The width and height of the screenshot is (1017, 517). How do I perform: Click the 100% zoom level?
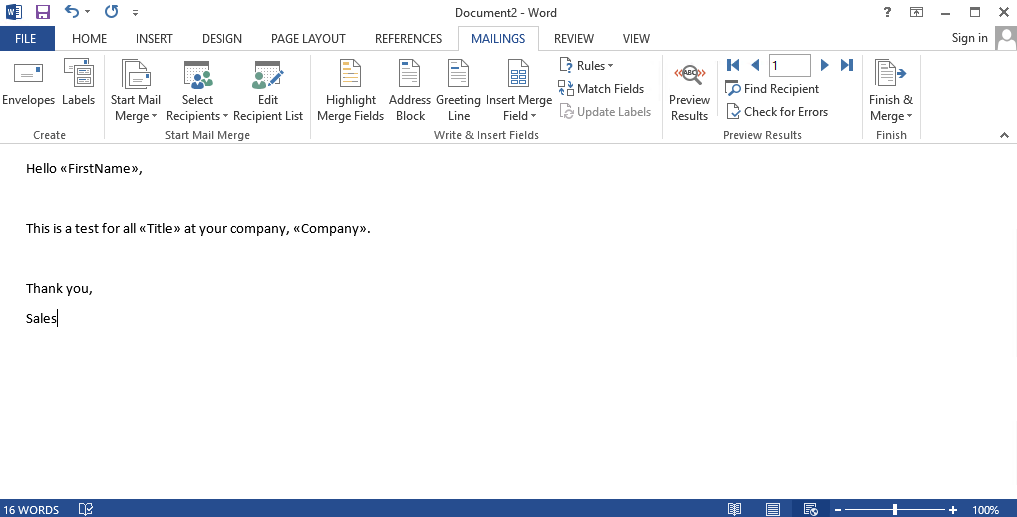985,510
